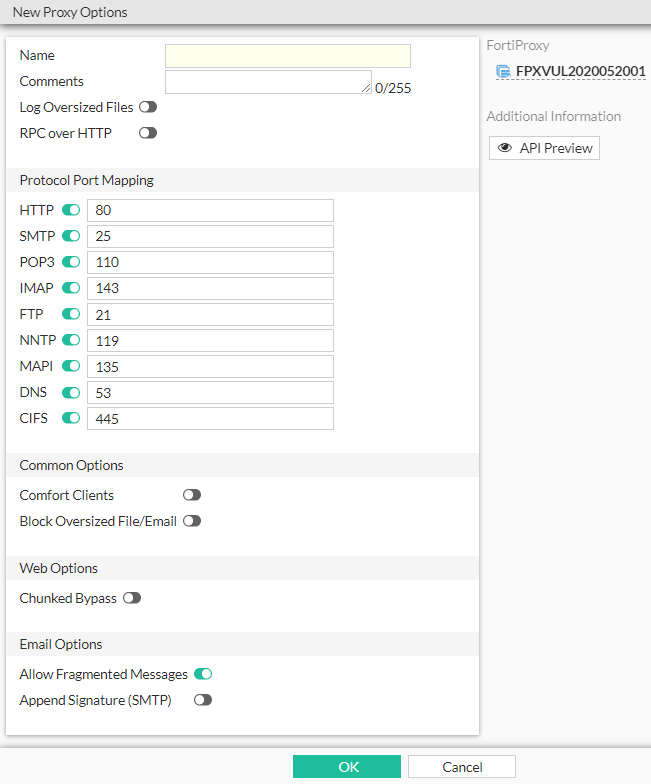Click OK to save proxy options
Screen dimensions: 651x784
[x=347, y=767]
